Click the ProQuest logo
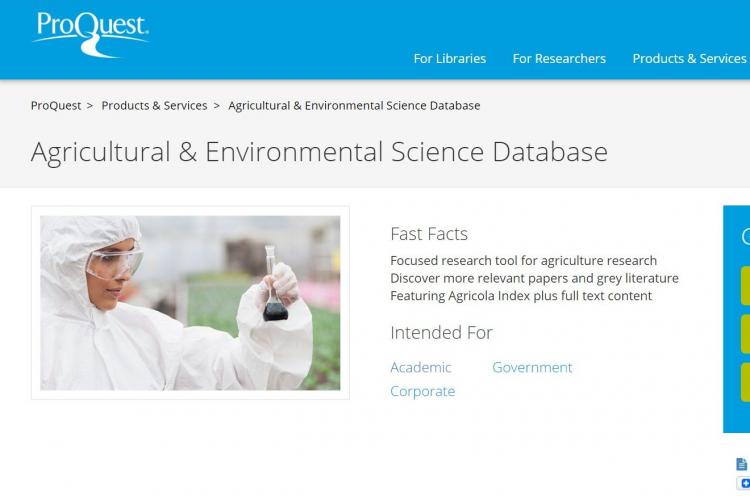This screenshot has width=750, height=496. tap(90, 33)
